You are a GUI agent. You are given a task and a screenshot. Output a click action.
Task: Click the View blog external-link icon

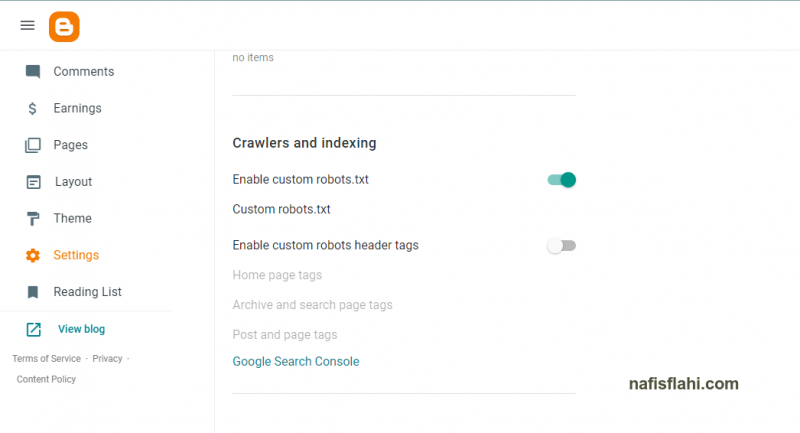pos(33,329)
